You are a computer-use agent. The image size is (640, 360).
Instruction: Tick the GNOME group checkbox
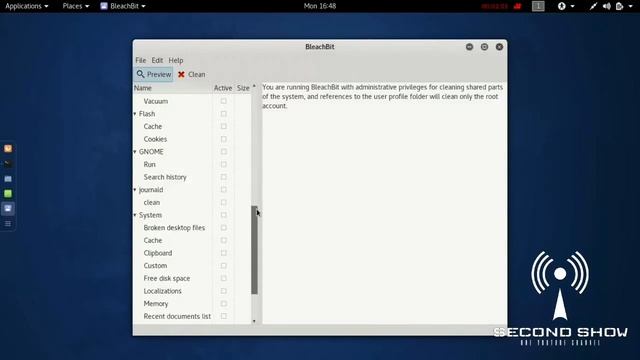224,151
